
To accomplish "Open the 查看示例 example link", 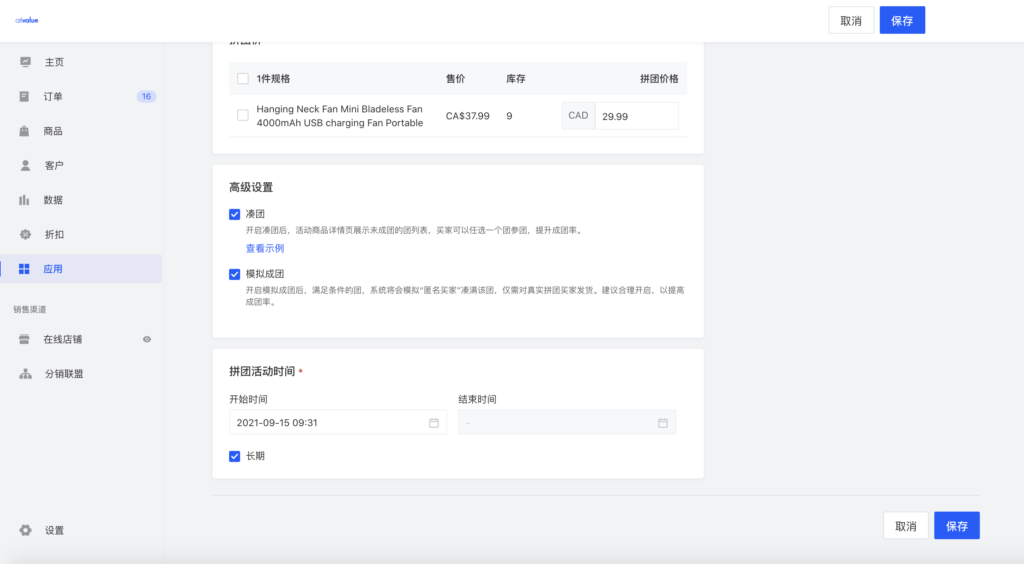I will 264,248.
